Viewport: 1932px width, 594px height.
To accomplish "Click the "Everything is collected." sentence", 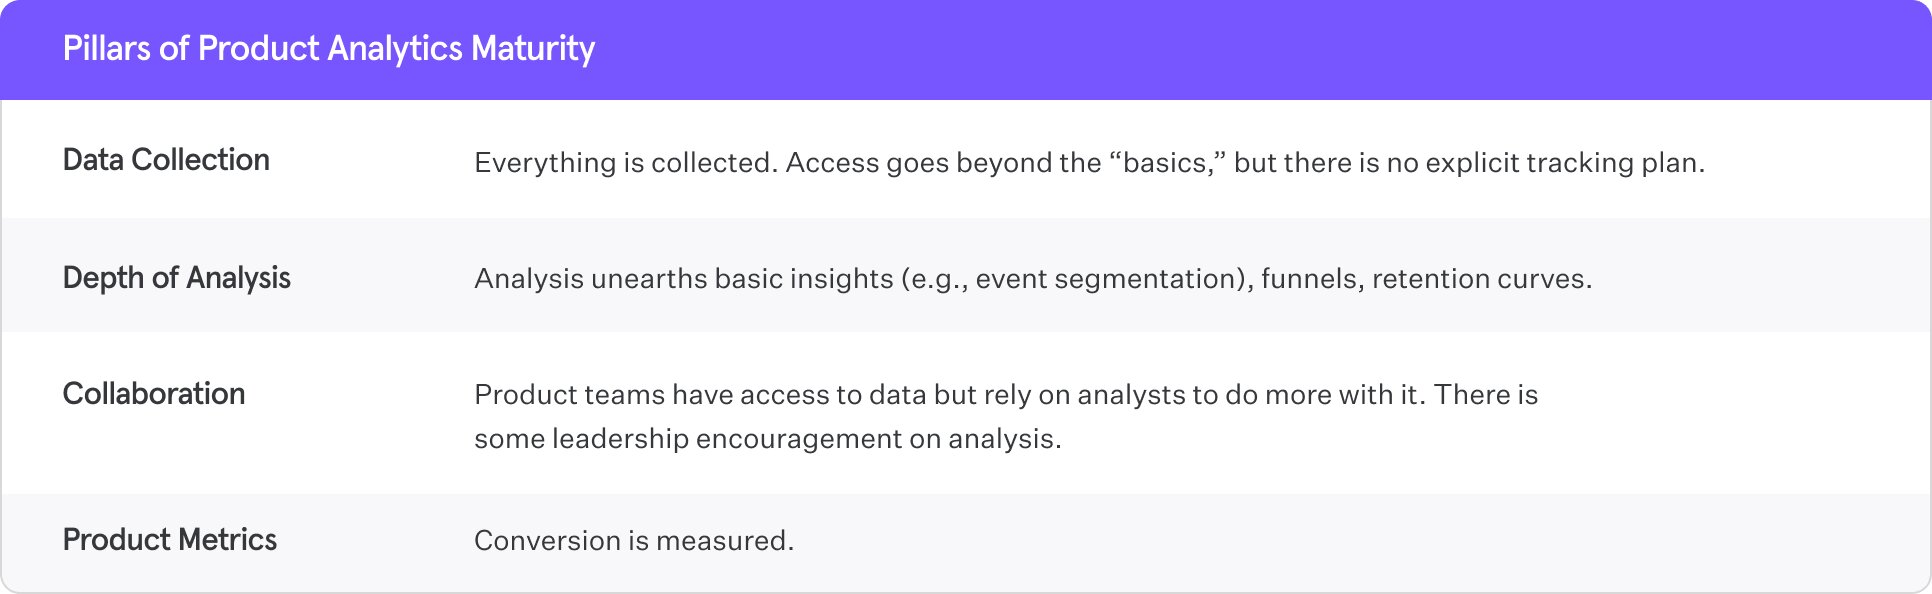I will (625, 163).
